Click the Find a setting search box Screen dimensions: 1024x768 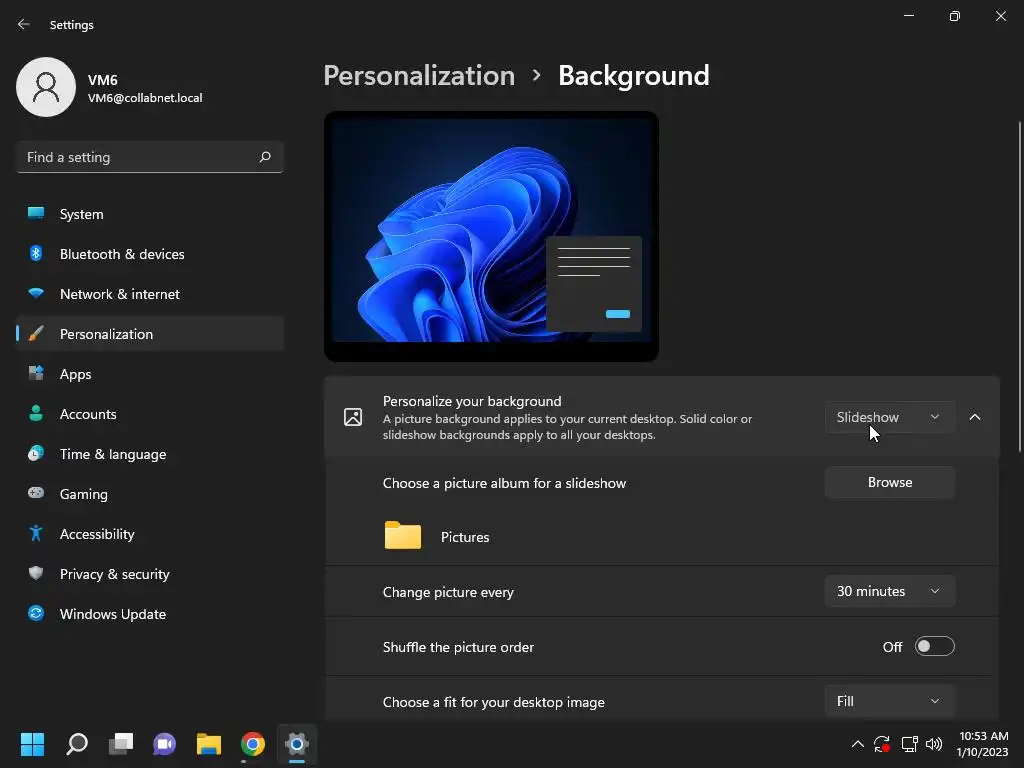[x=150, y=157]
